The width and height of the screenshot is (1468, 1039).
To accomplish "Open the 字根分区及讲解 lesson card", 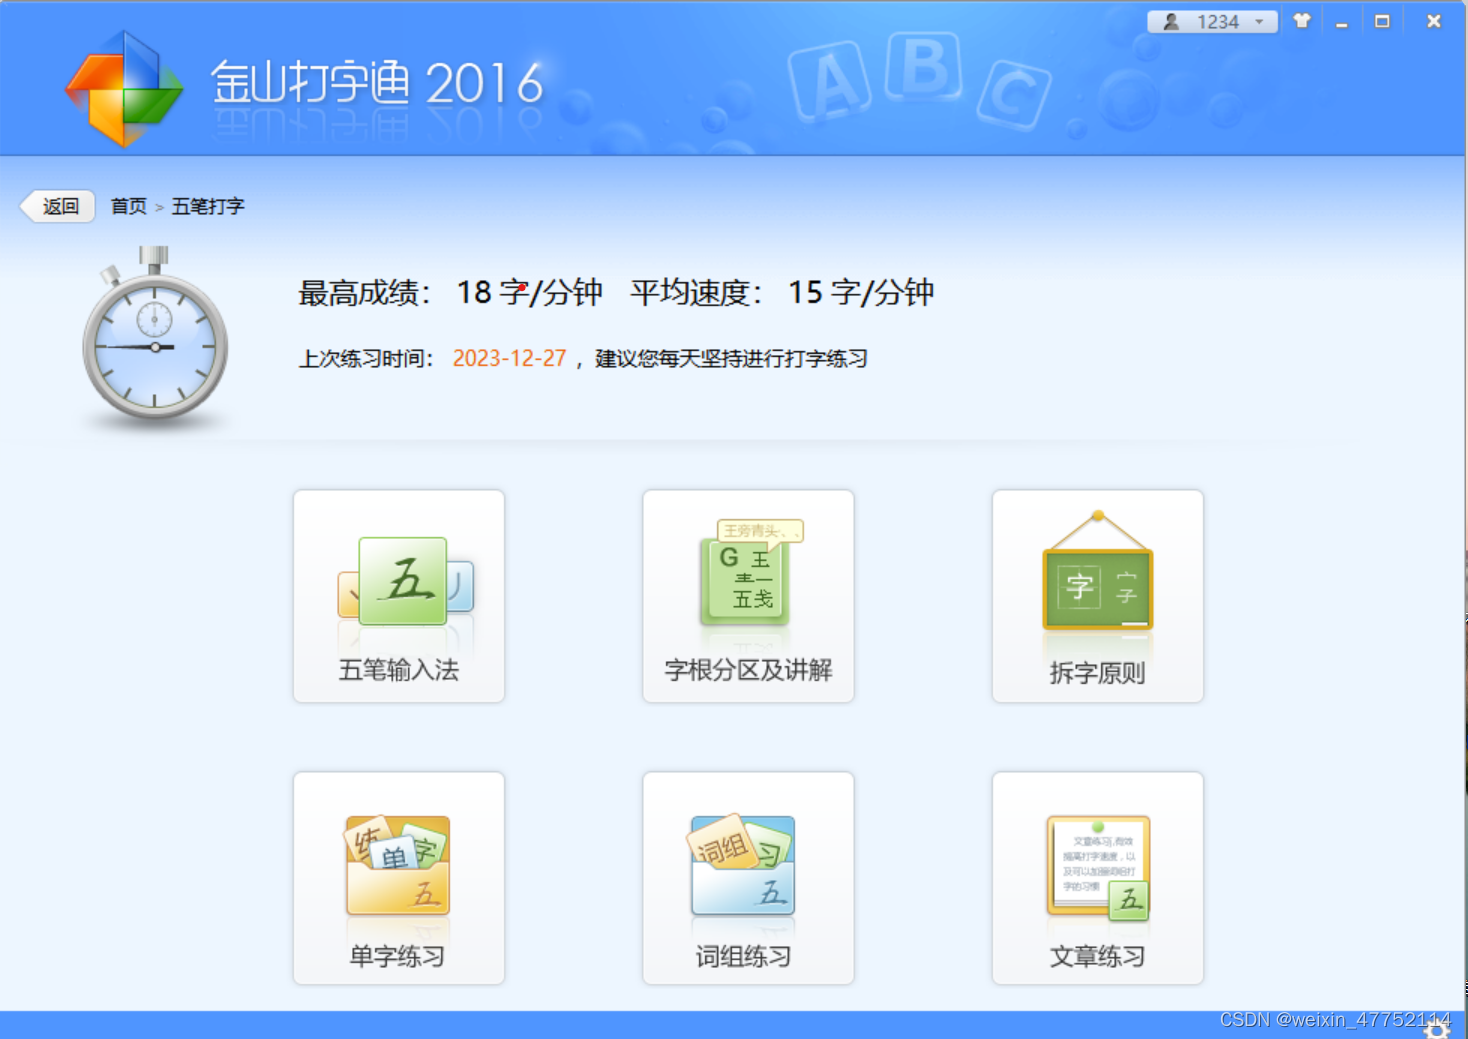I will pyautogui.click(x=748, y=596).
